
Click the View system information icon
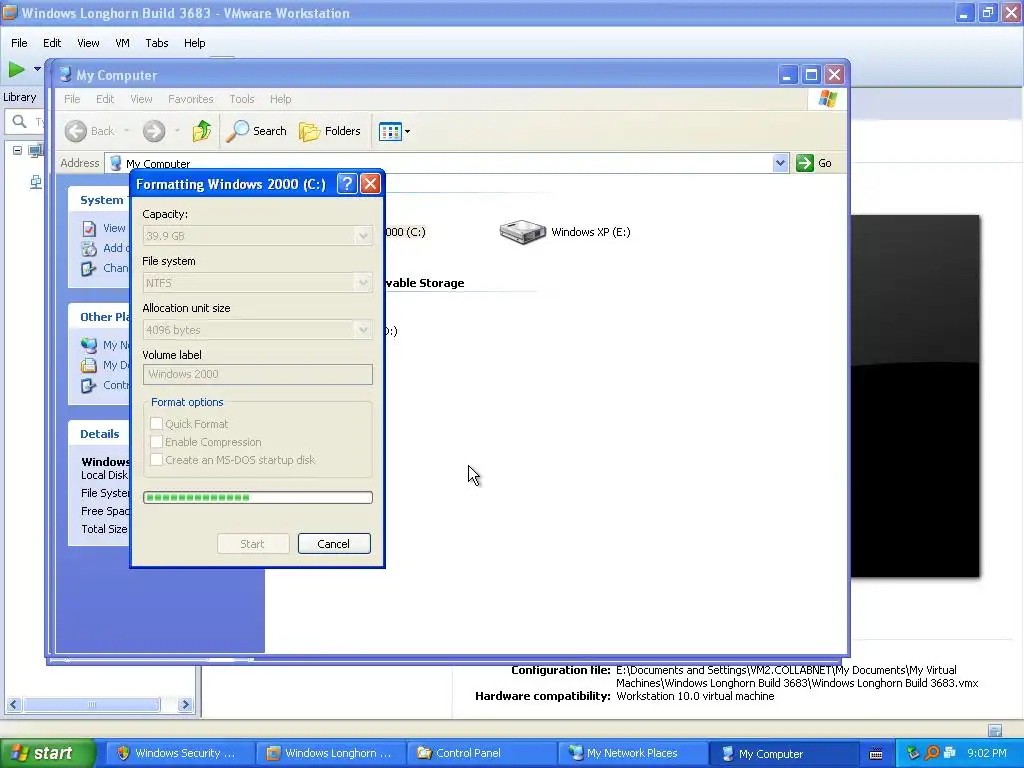[x=89, y=229]
